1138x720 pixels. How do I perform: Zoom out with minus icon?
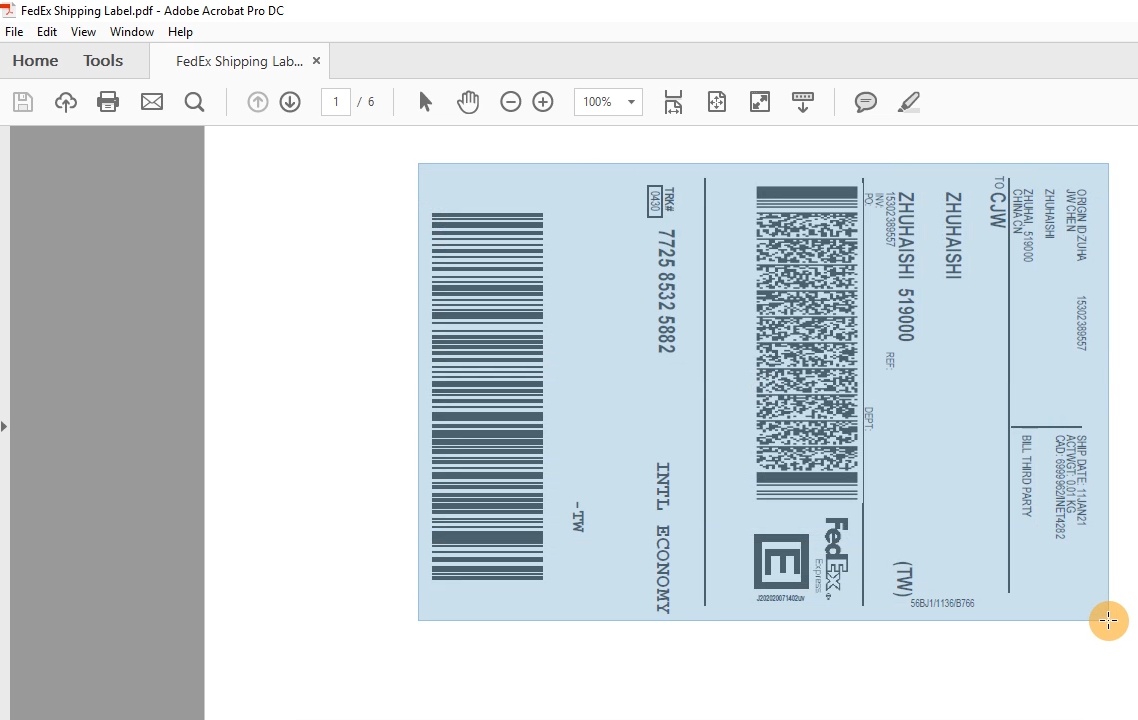511,102
